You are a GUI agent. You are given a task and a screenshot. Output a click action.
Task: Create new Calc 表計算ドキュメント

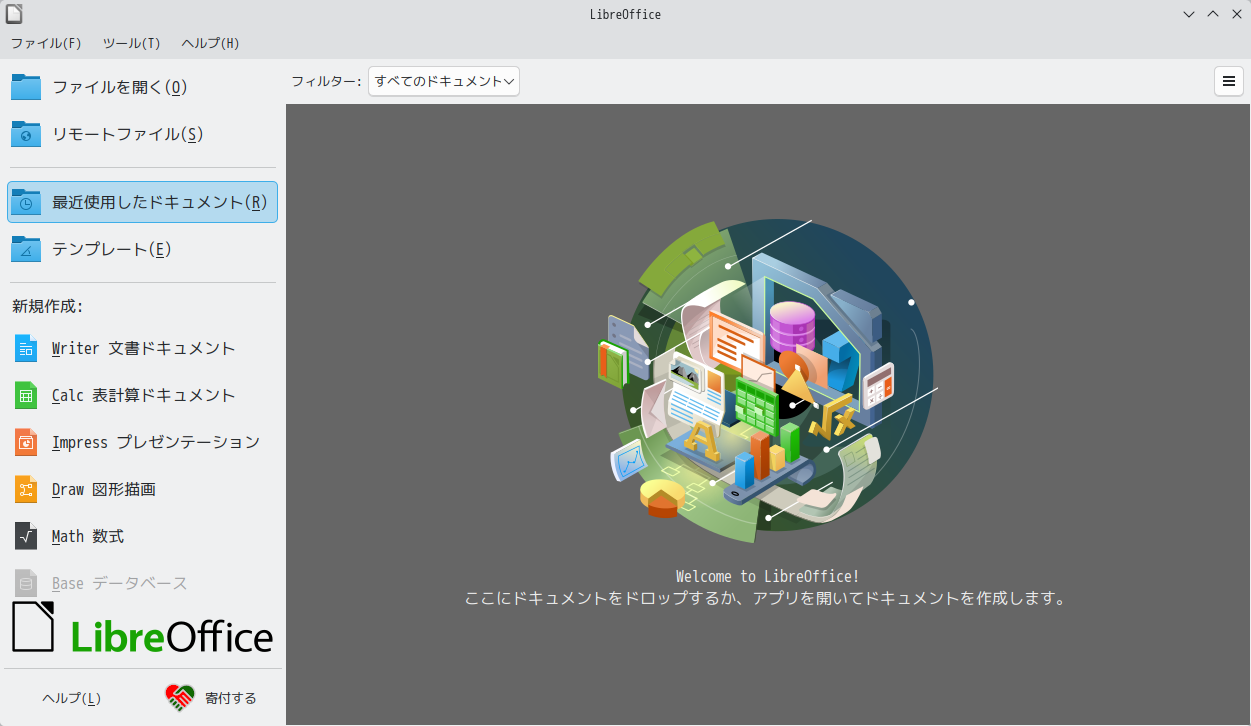point(143,395)
